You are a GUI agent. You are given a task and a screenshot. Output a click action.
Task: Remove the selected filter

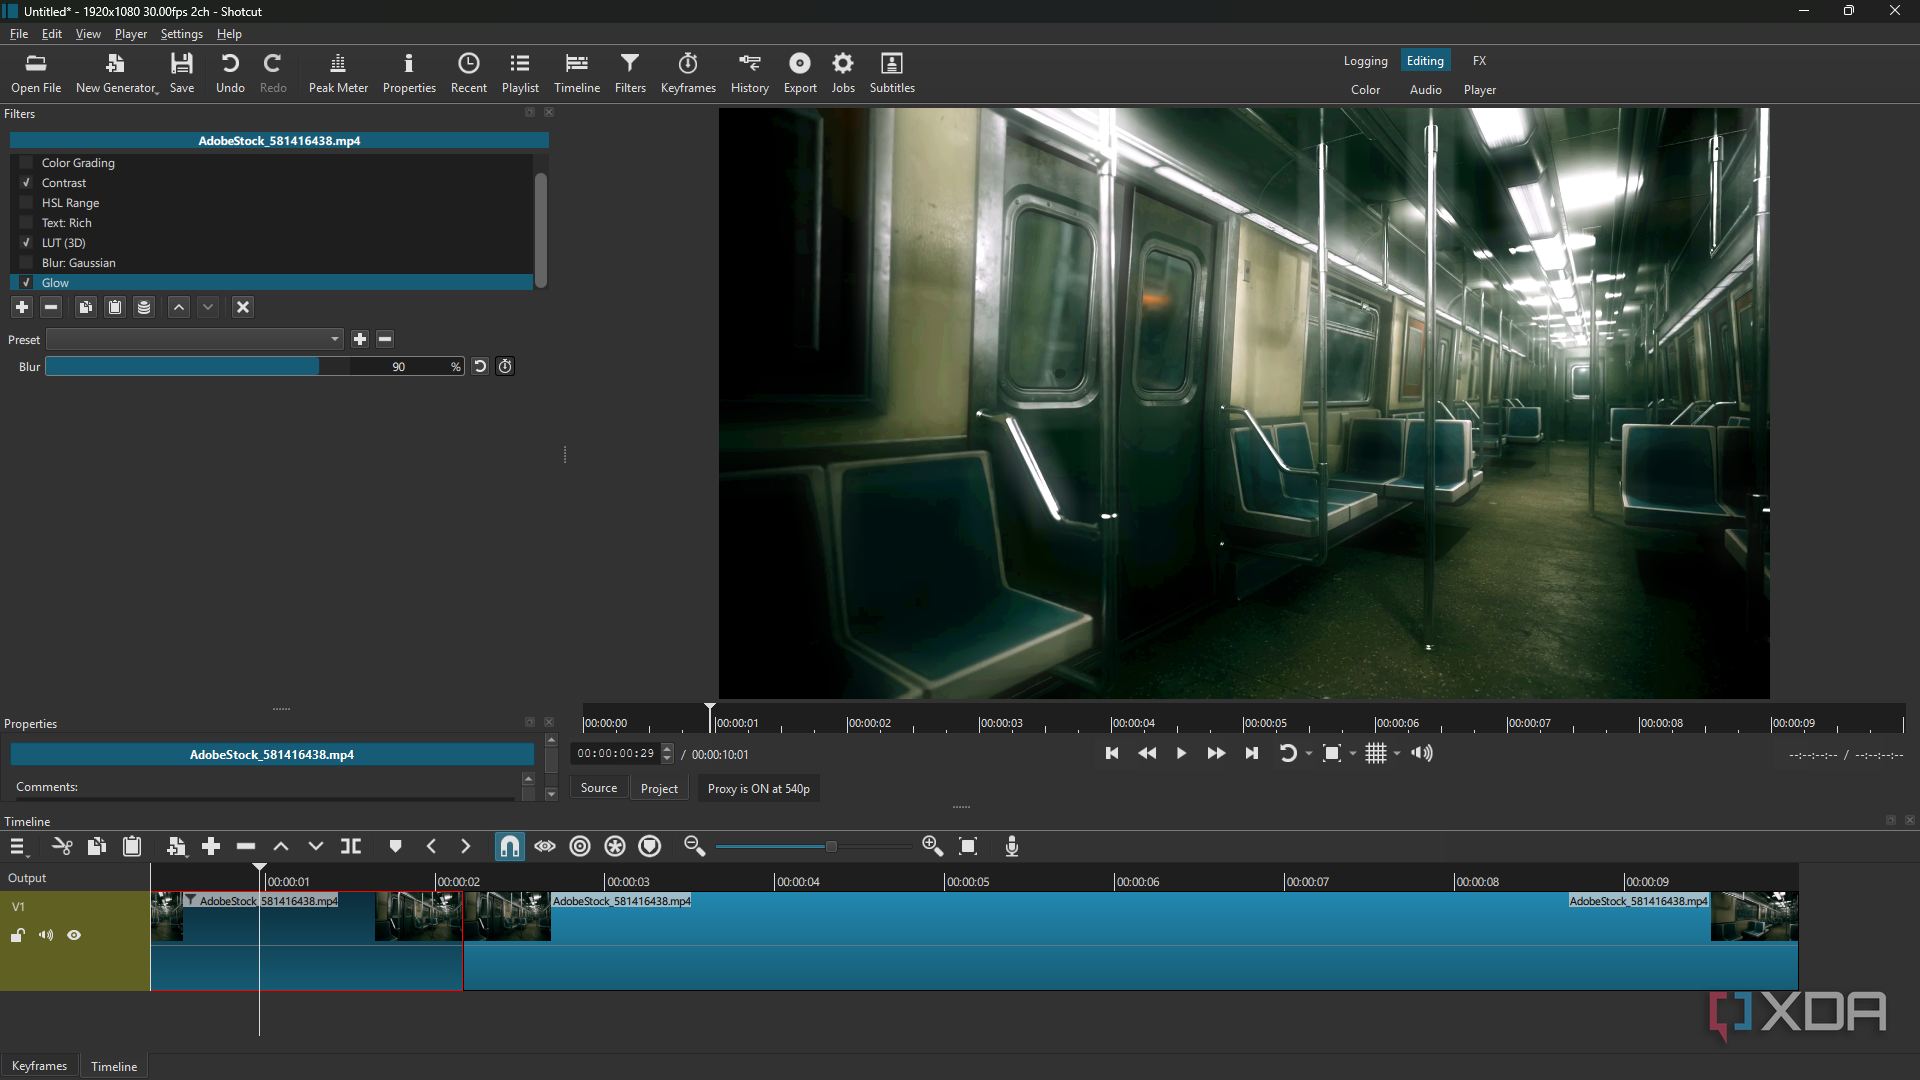coord(51,307)
